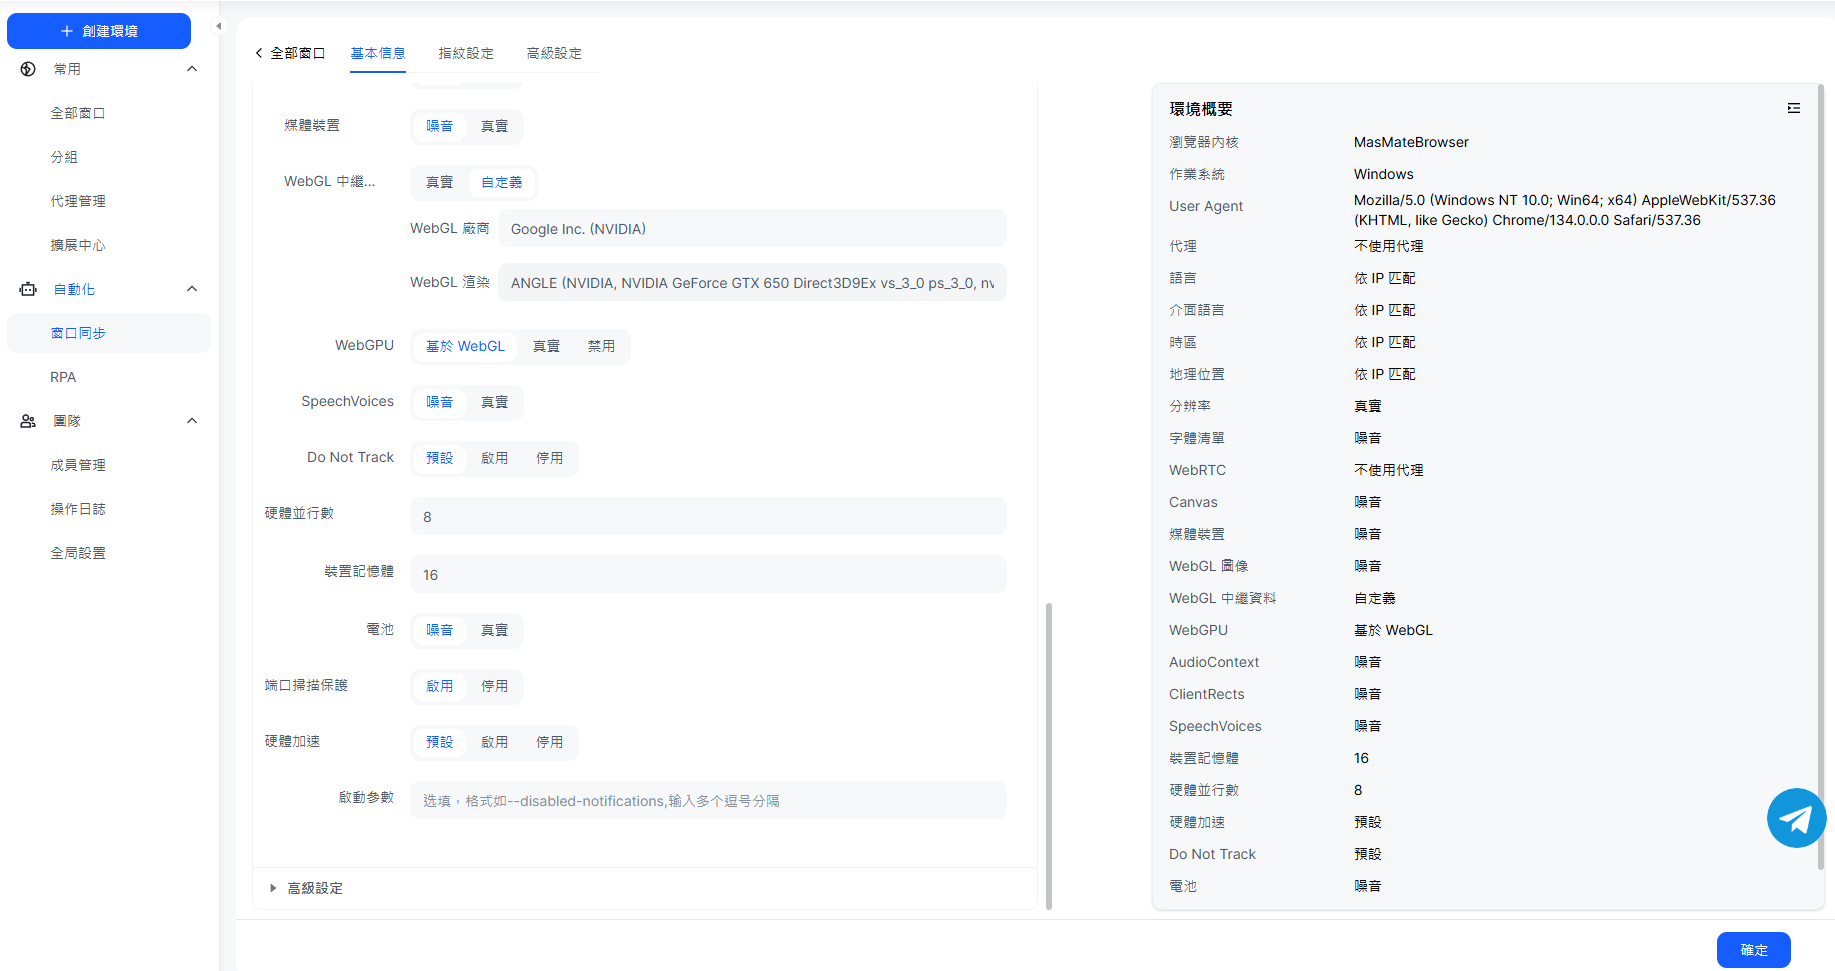The image size is (1835, 971).
Task: Switch to the 指紋設定 tab
Action: click(466, 53)
